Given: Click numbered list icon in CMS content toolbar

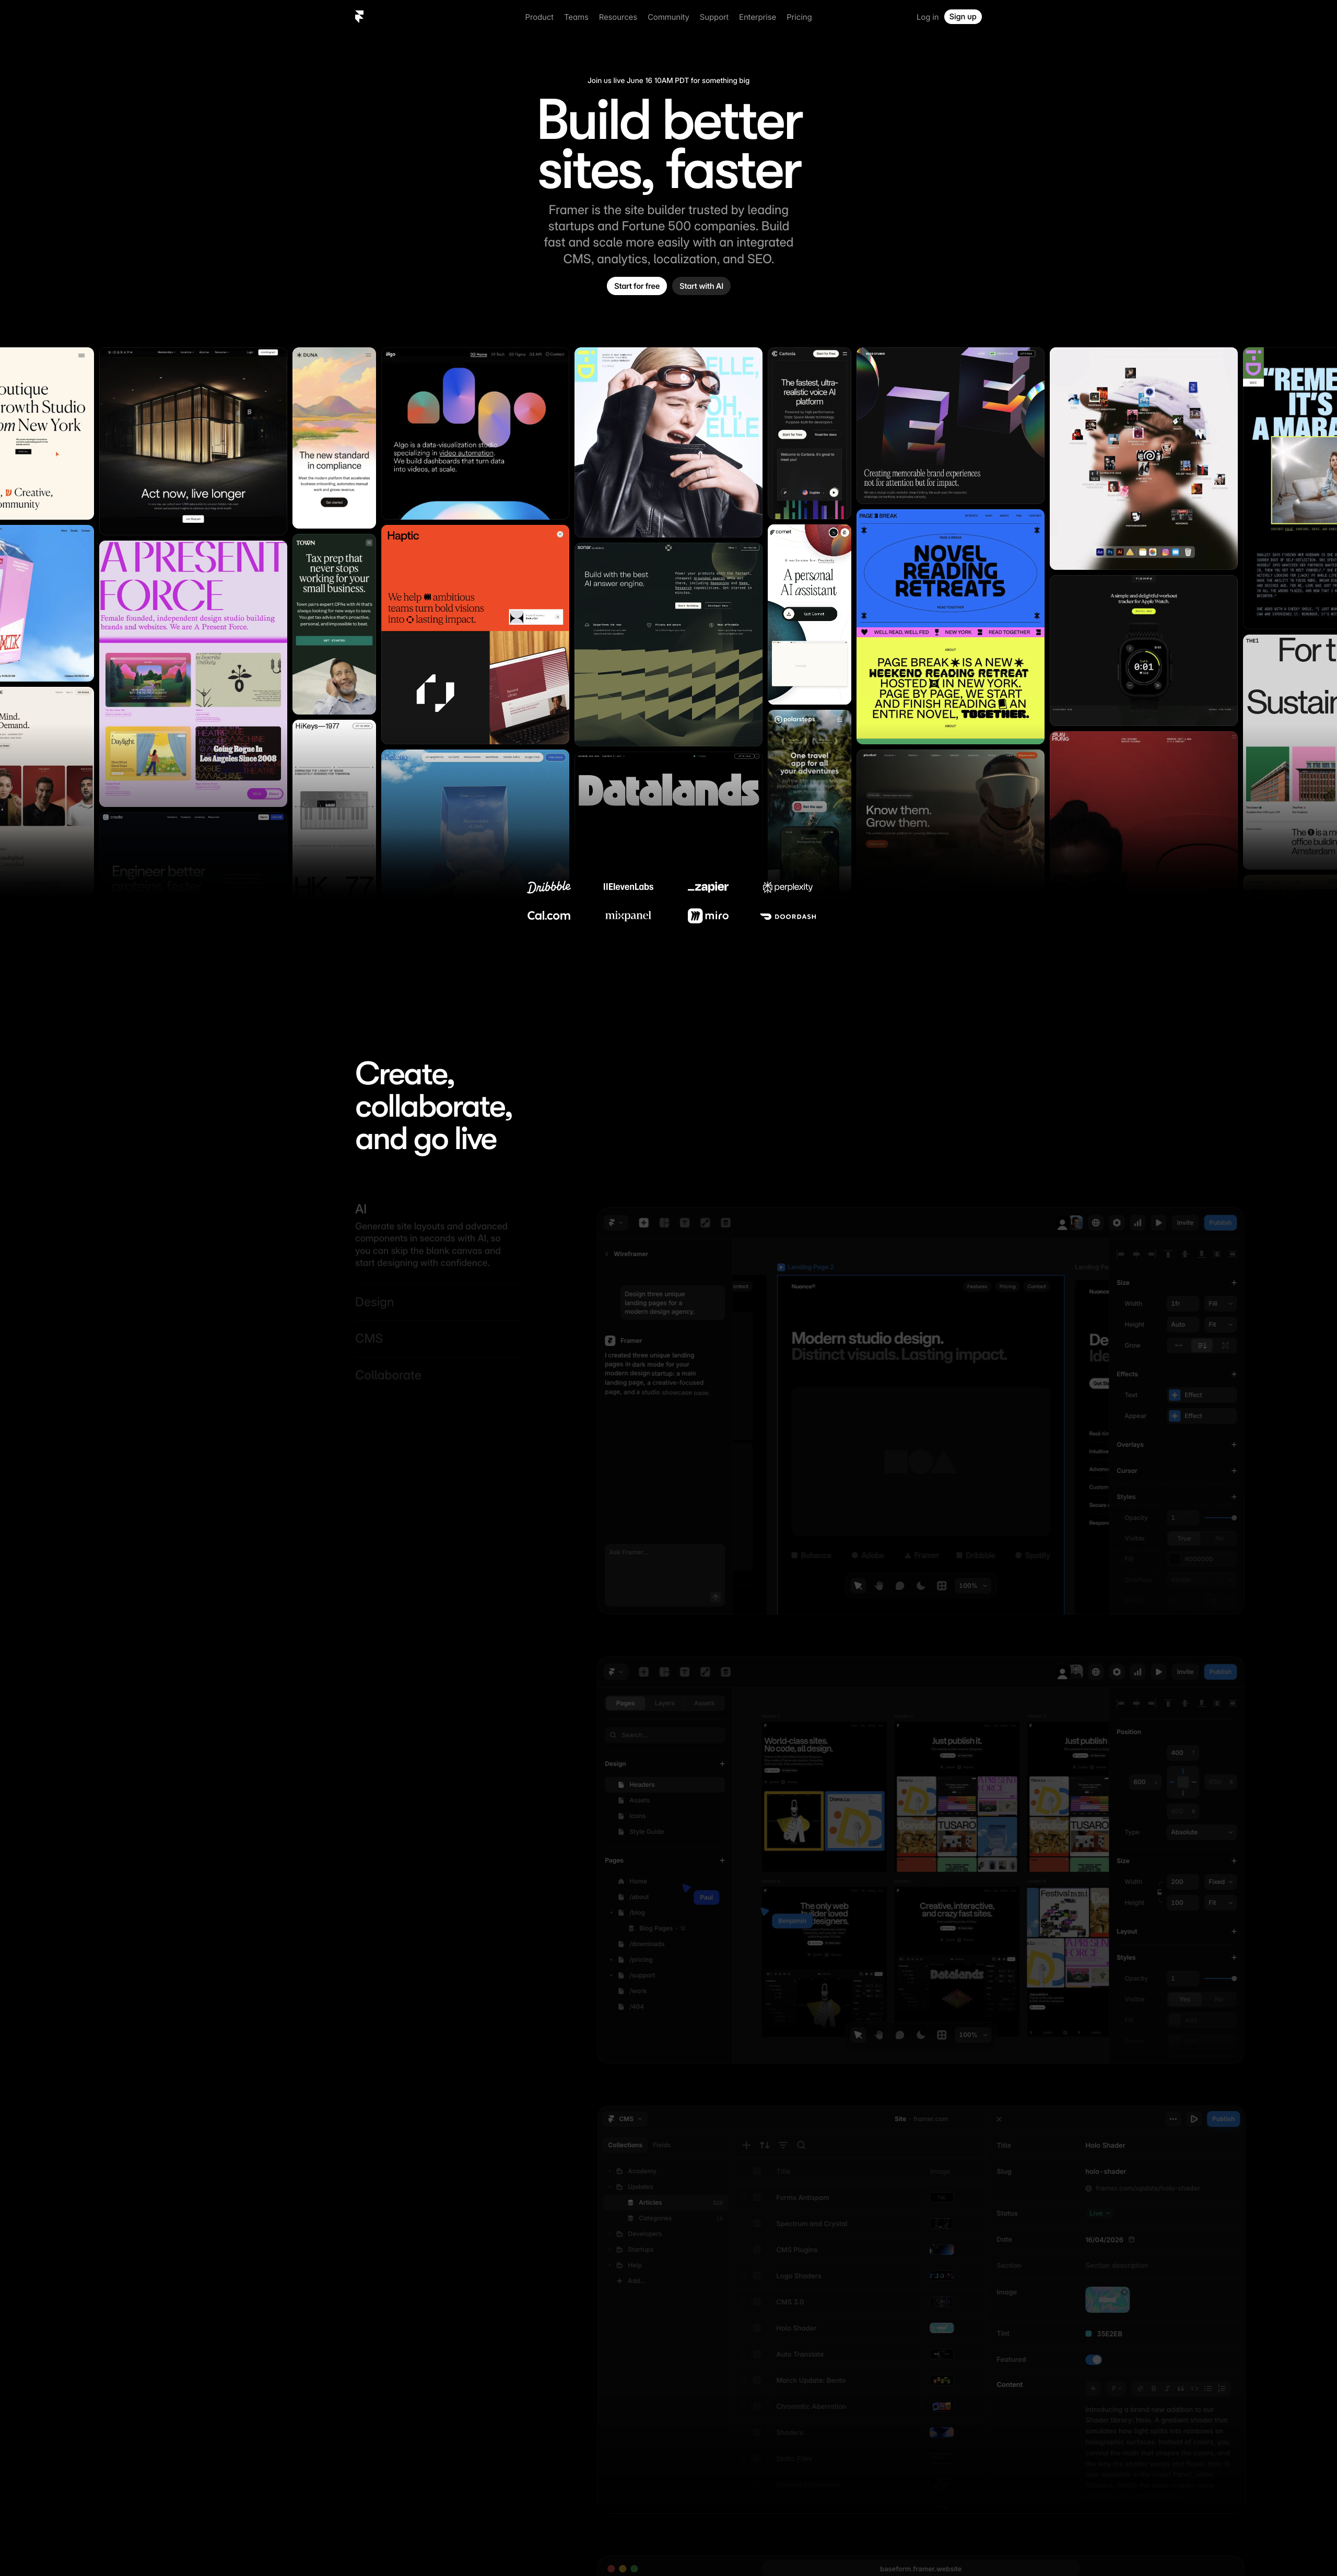Looking at the screenshot, I should click(1222, 2388).
